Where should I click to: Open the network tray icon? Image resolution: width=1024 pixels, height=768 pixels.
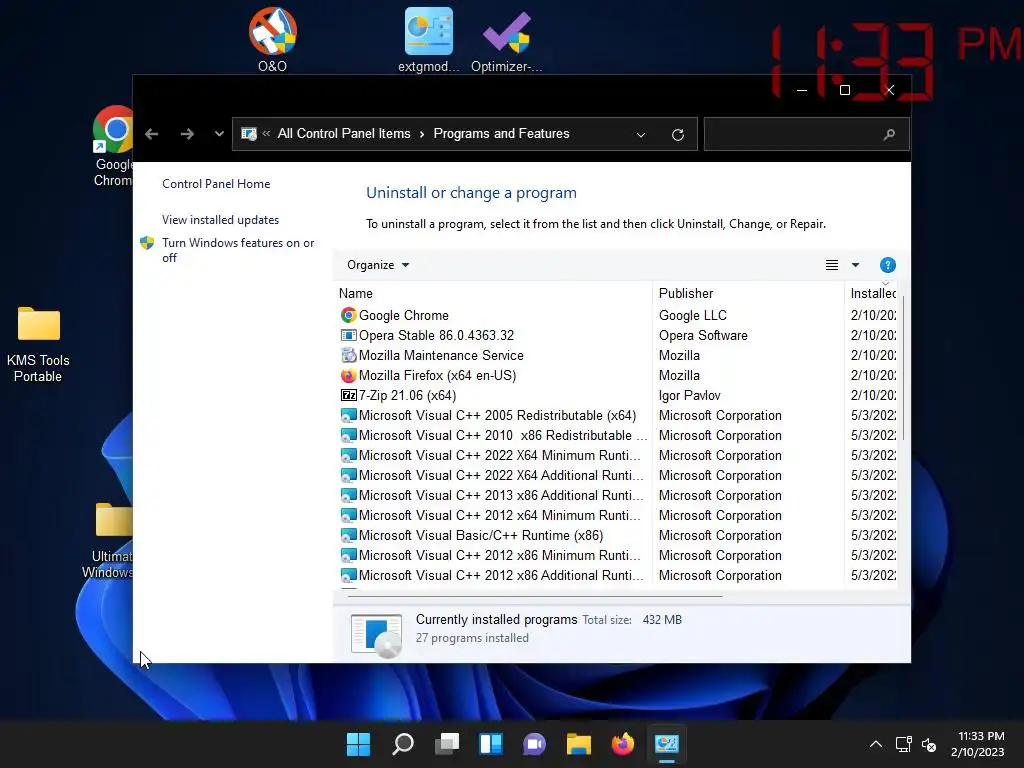tap(903, 744)
